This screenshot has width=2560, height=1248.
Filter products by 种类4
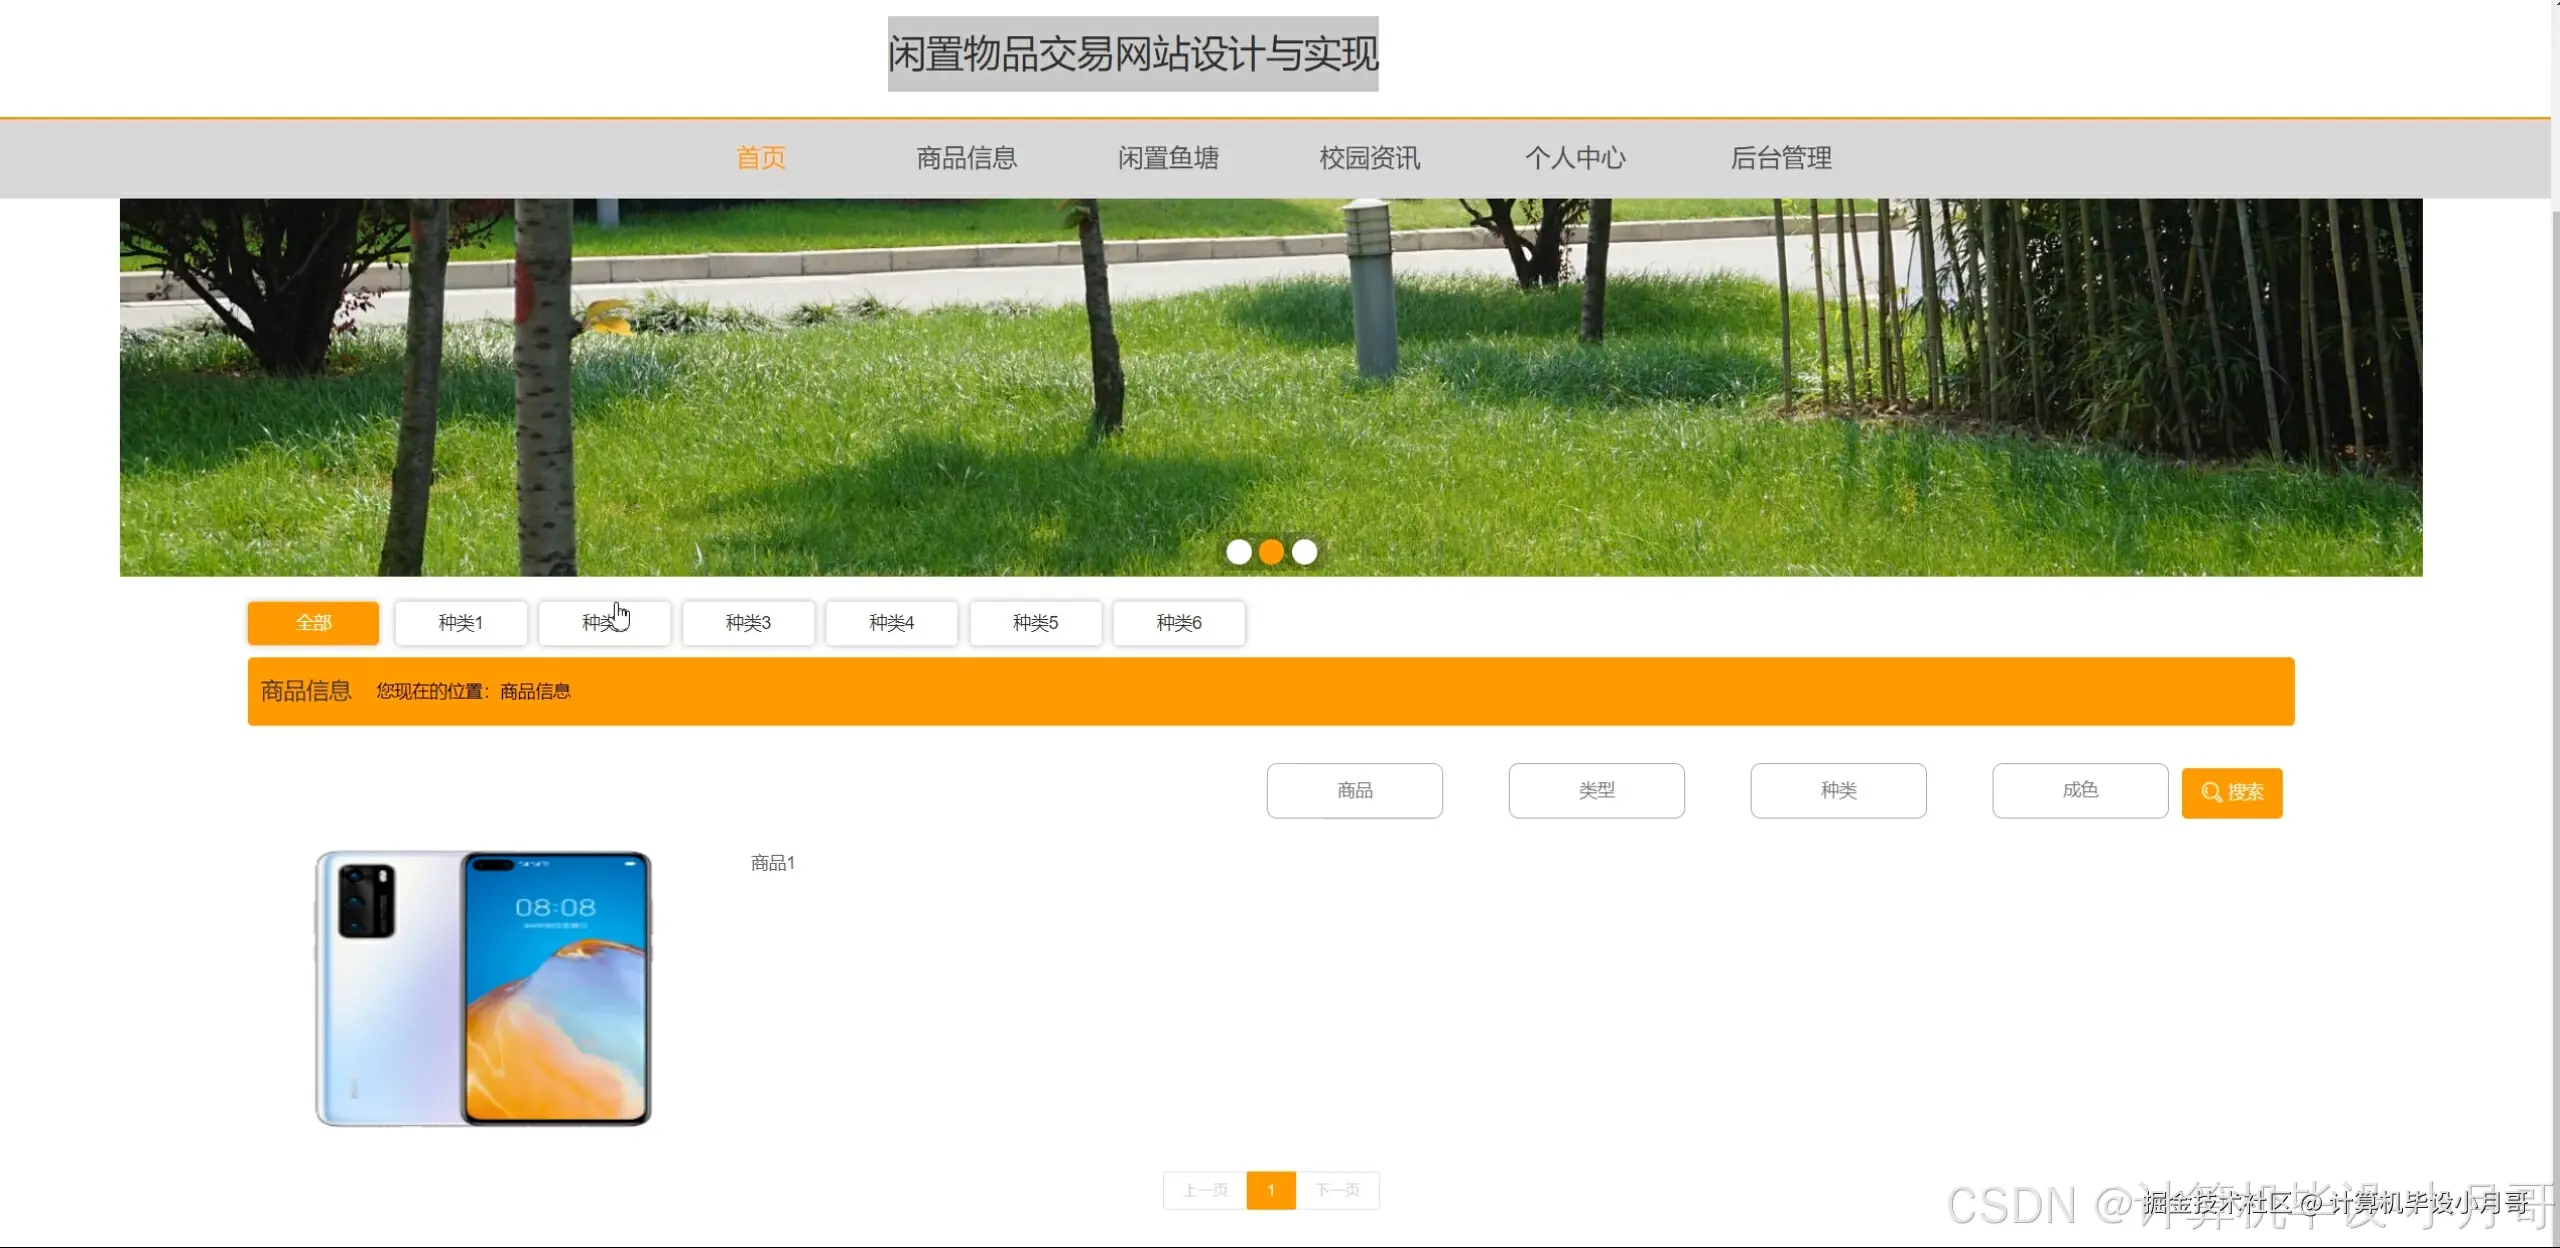[x=891, y=623]
